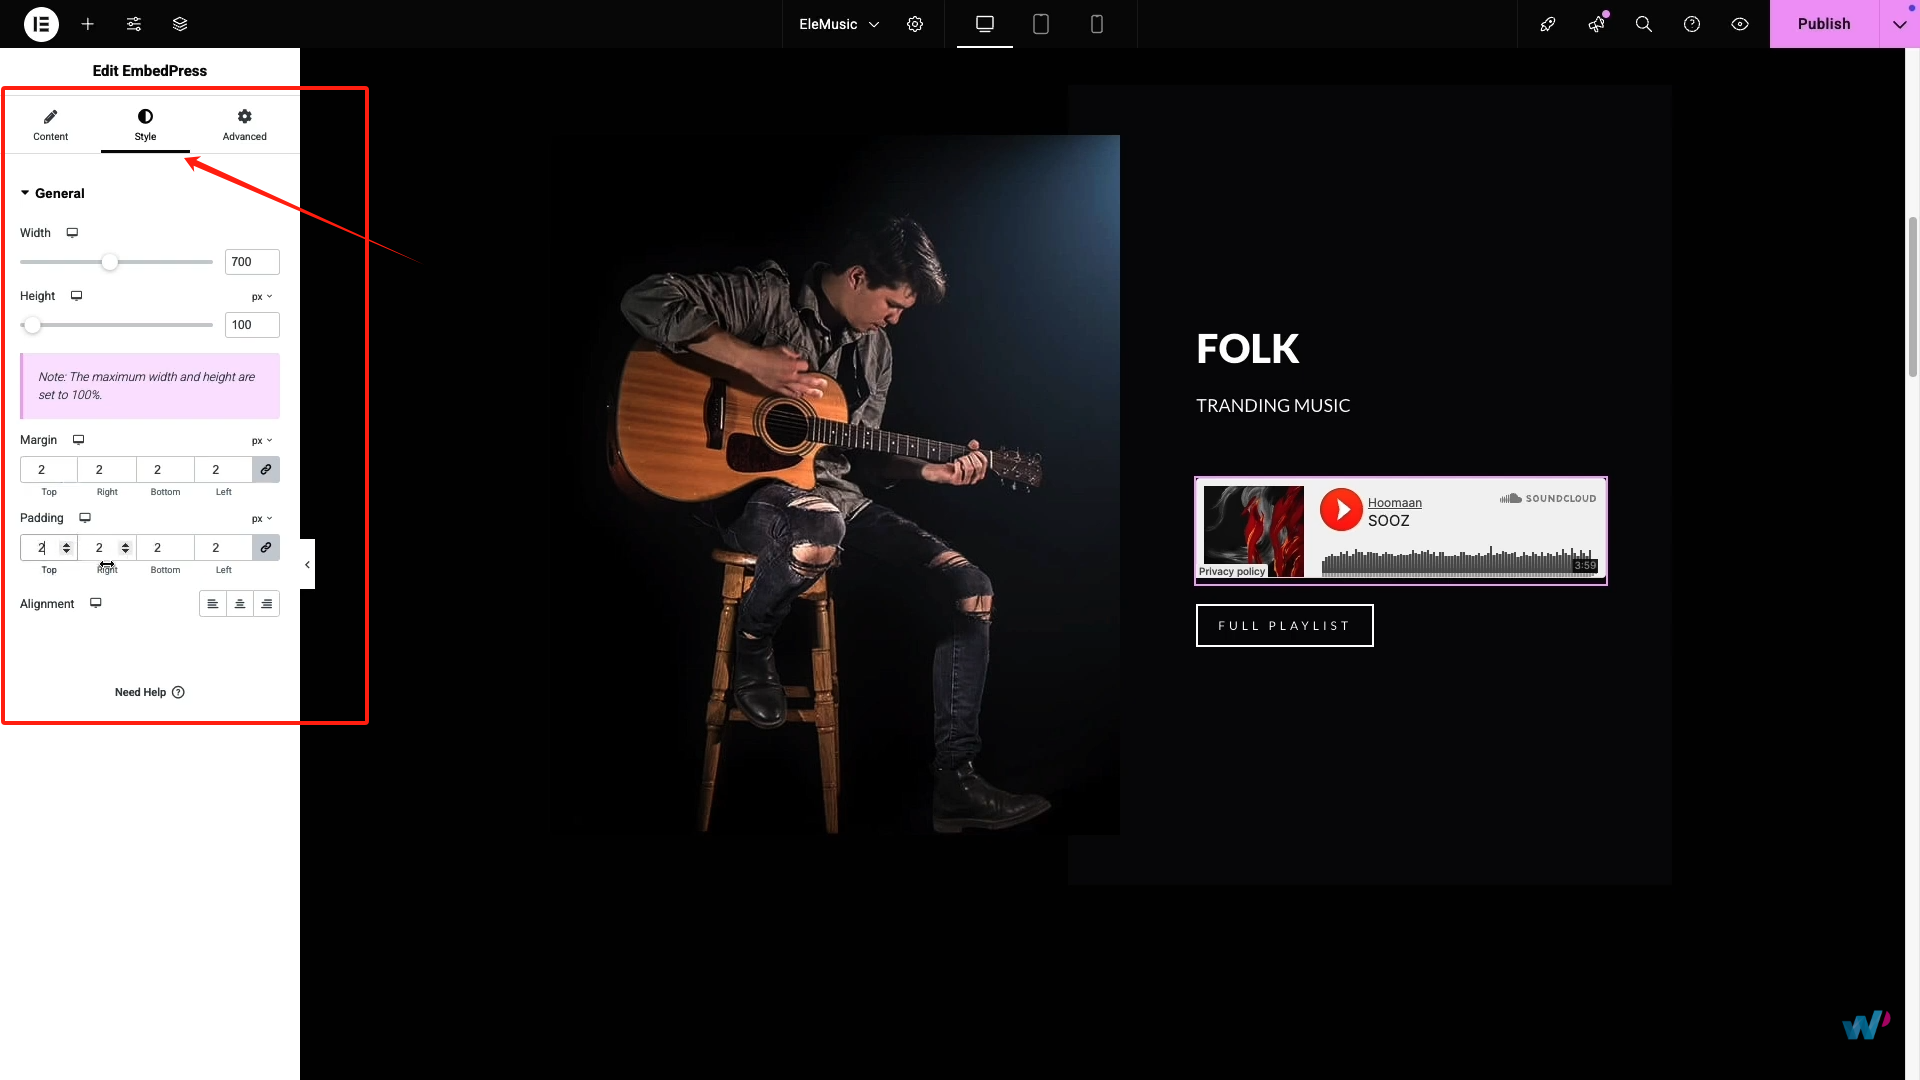1920x1080 pixels.
Task: Click the Elementor logo icon
Action: point(41,24)
